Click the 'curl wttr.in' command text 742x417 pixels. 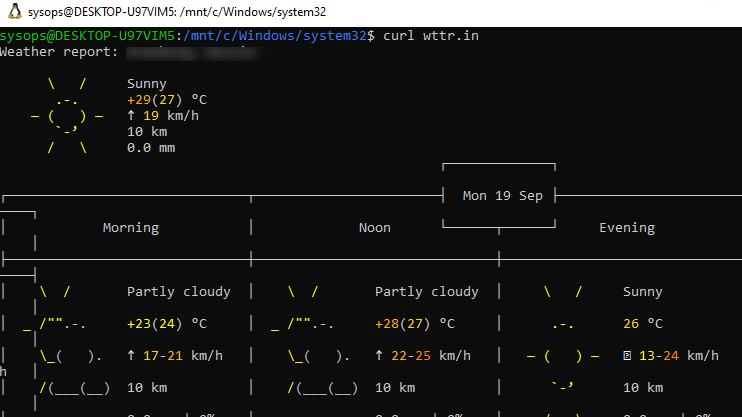click(431, 36)
